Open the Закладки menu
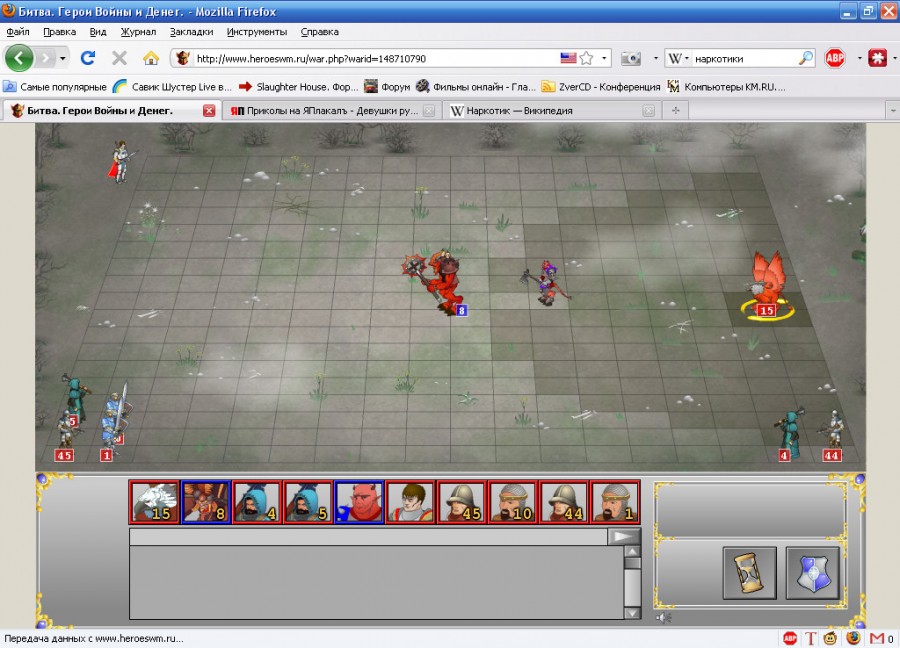The image size is (900, 648). (192, 32)
